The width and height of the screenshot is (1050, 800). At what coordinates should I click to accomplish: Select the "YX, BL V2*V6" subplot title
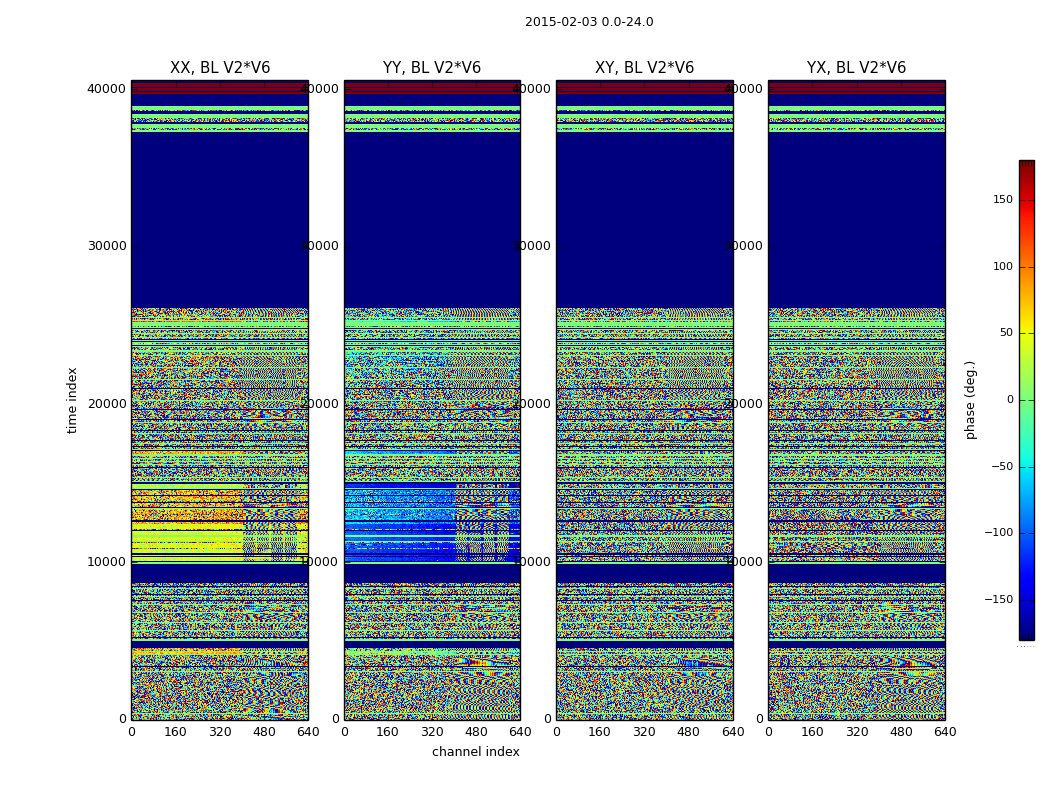pyautogui.click(x=856, y=68)
